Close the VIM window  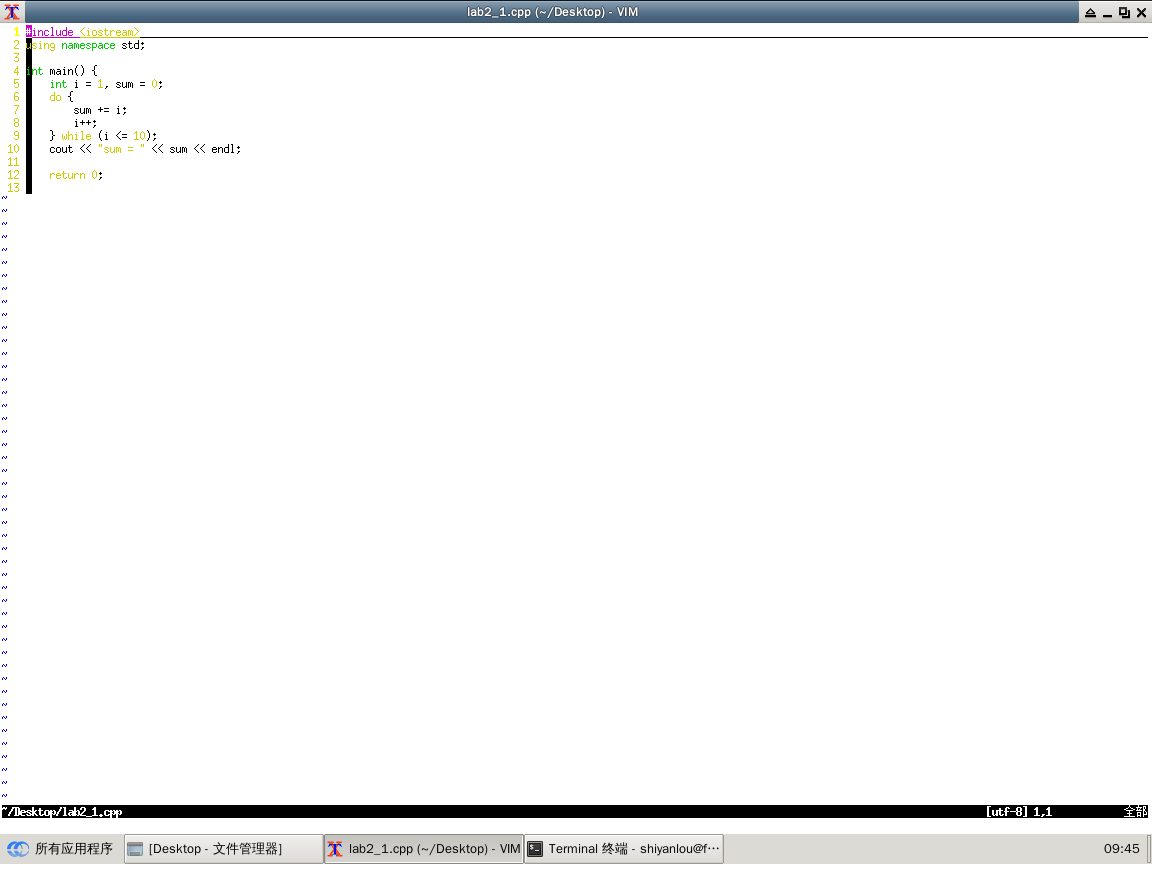[1140, 12]
